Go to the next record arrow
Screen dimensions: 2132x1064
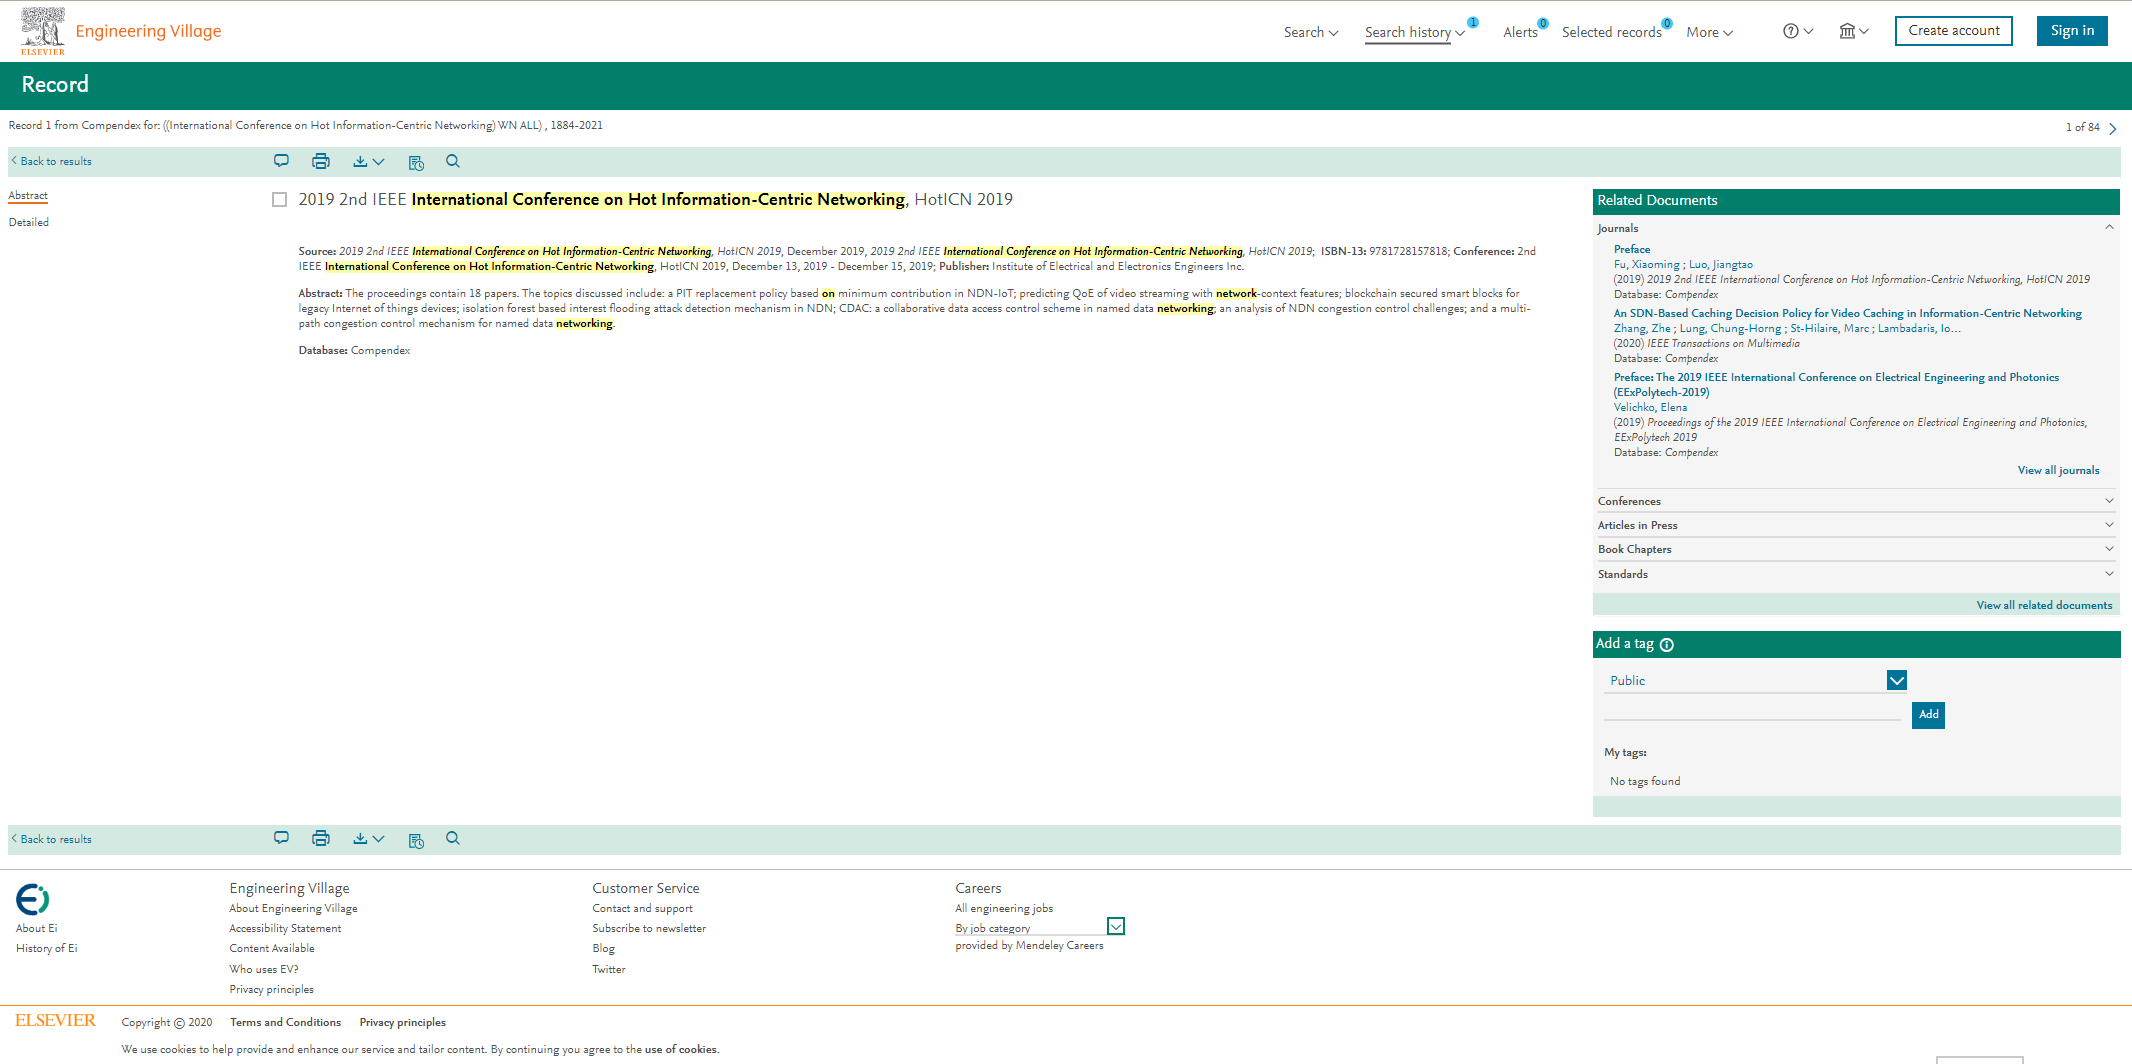coord(2113,128)
